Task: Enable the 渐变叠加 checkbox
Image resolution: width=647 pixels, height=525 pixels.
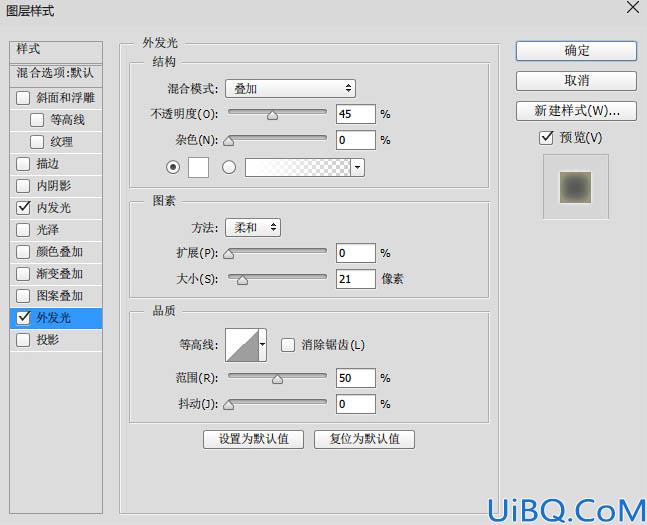Action: pos(23,274)
